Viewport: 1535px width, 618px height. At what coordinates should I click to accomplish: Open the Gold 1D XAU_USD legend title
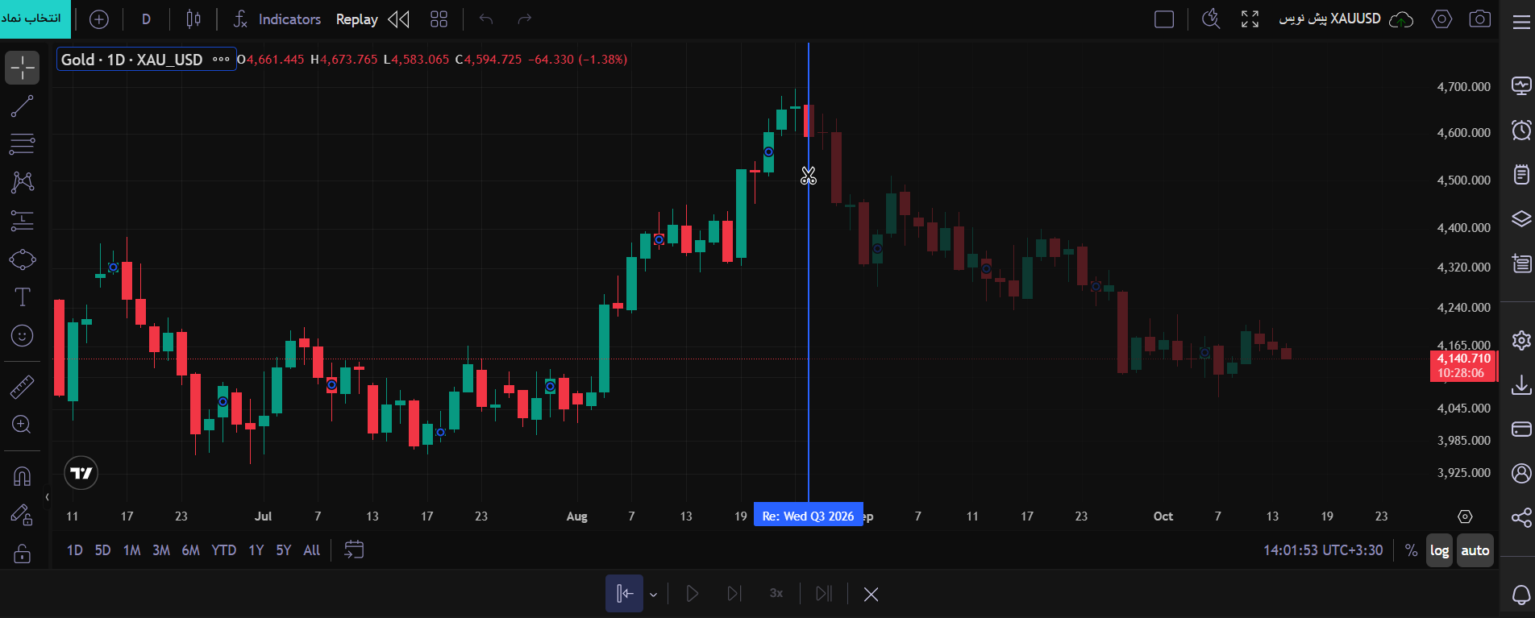pyautogui.click(x=132, y=59)
